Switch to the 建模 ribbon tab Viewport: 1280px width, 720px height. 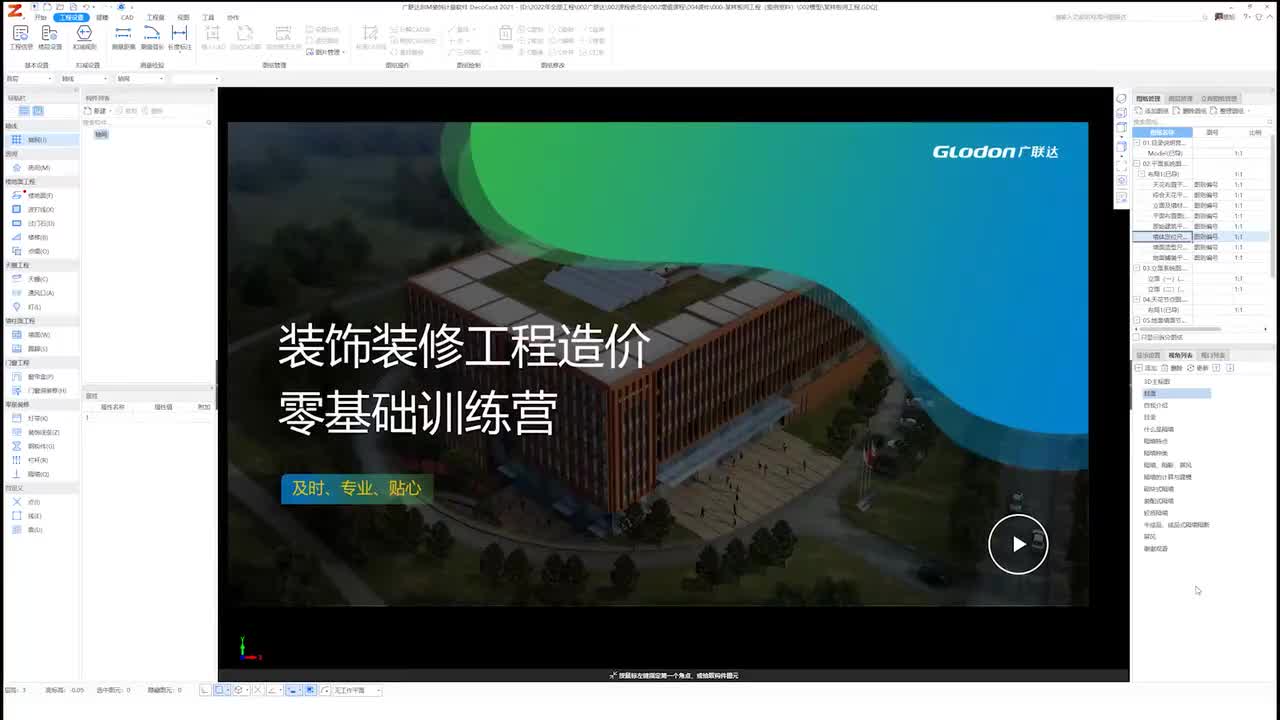tap(102, 17)
